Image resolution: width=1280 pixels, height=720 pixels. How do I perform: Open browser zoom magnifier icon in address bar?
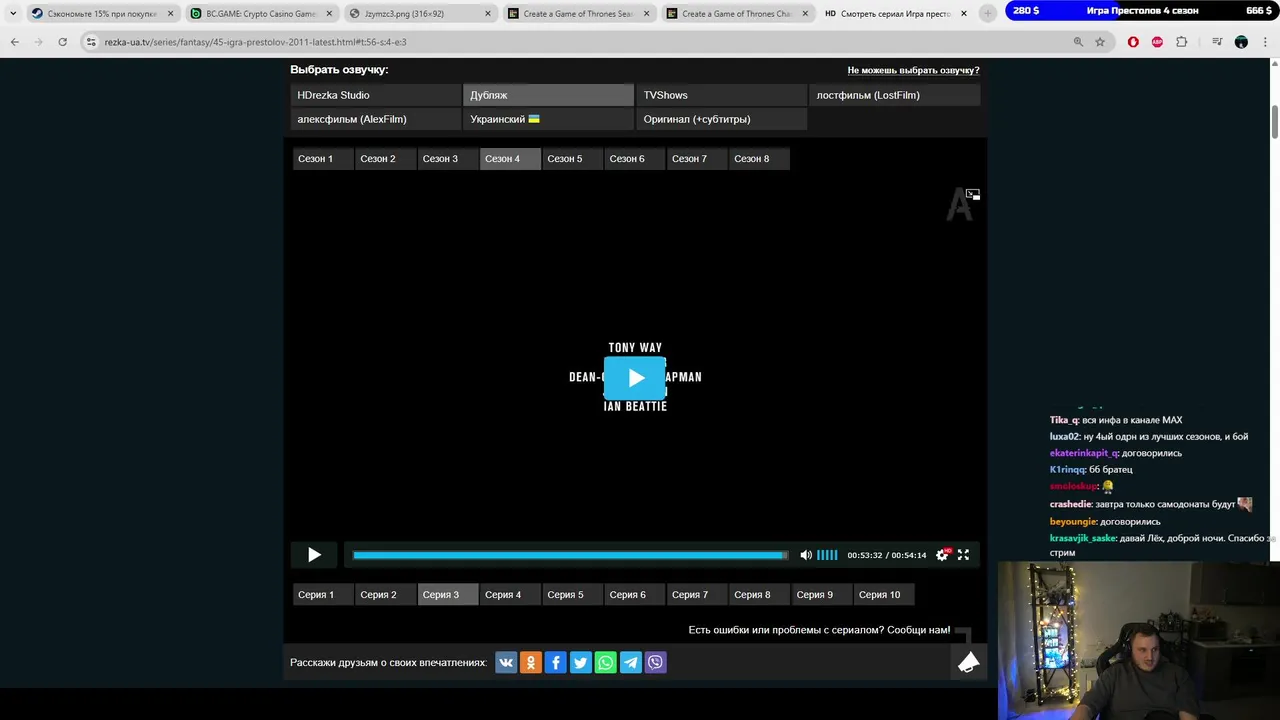[1078, 42]
